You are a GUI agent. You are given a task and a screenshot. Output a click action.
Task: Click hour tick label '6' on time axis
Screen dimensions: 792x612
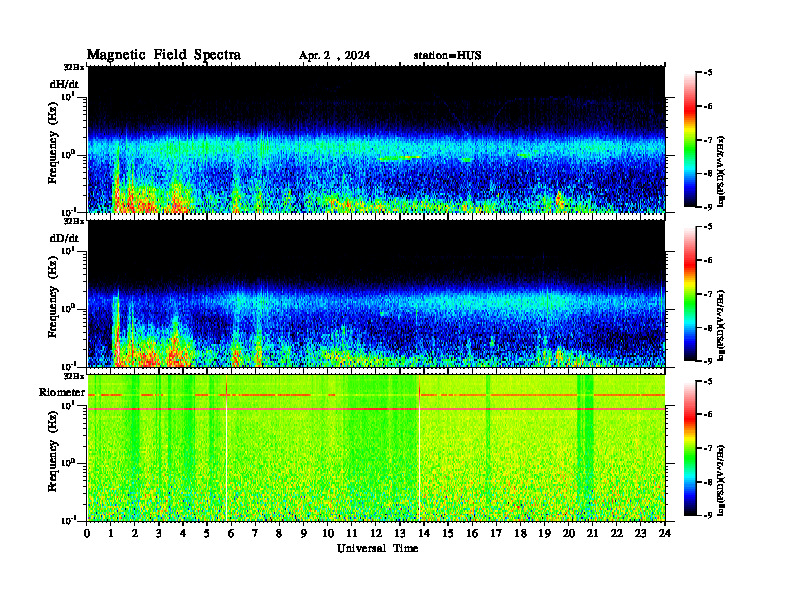click(231, 533)
